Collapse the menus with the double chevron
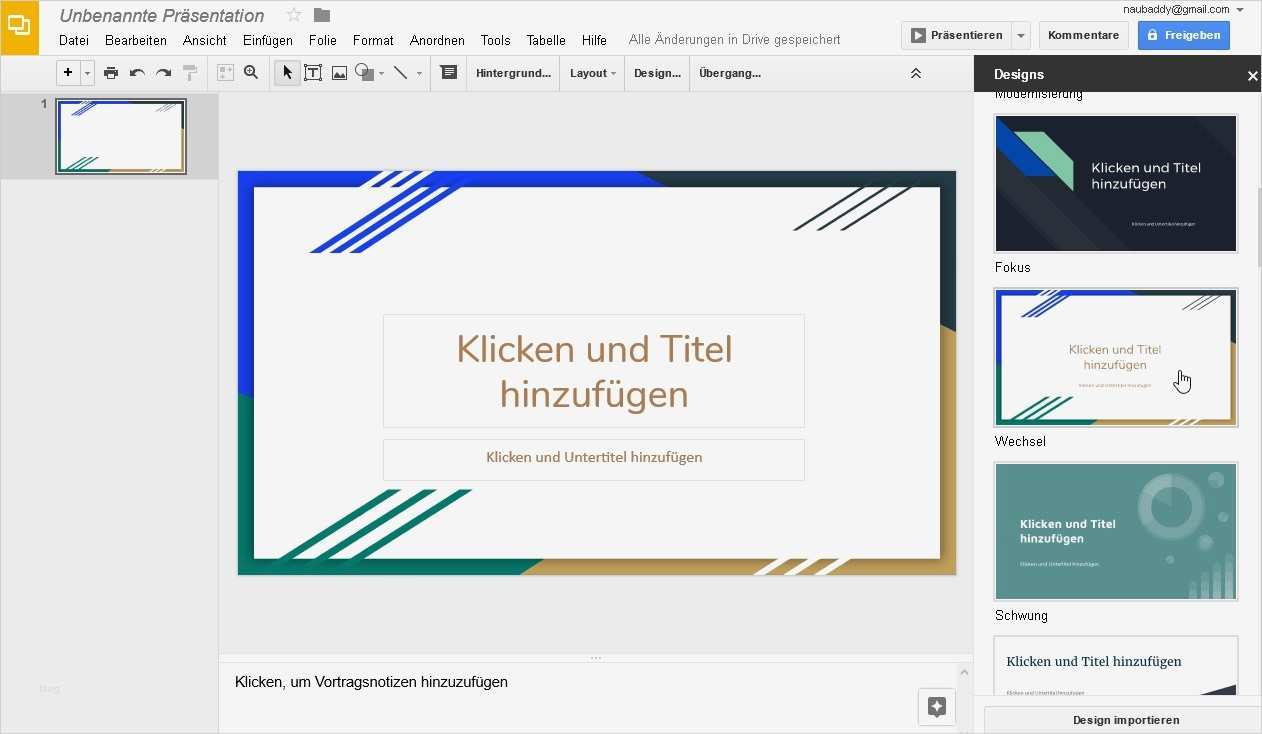This screenshot has width=1262, height=734. pos(915,73)
